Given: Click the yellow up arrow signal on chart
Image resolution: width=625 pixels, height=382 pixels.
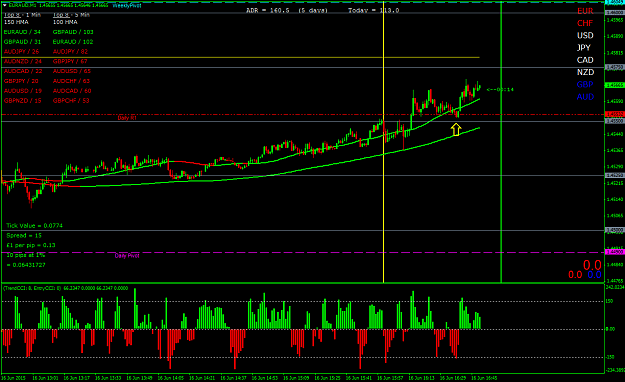Looking at the screenshot, I should click(456, 130).
